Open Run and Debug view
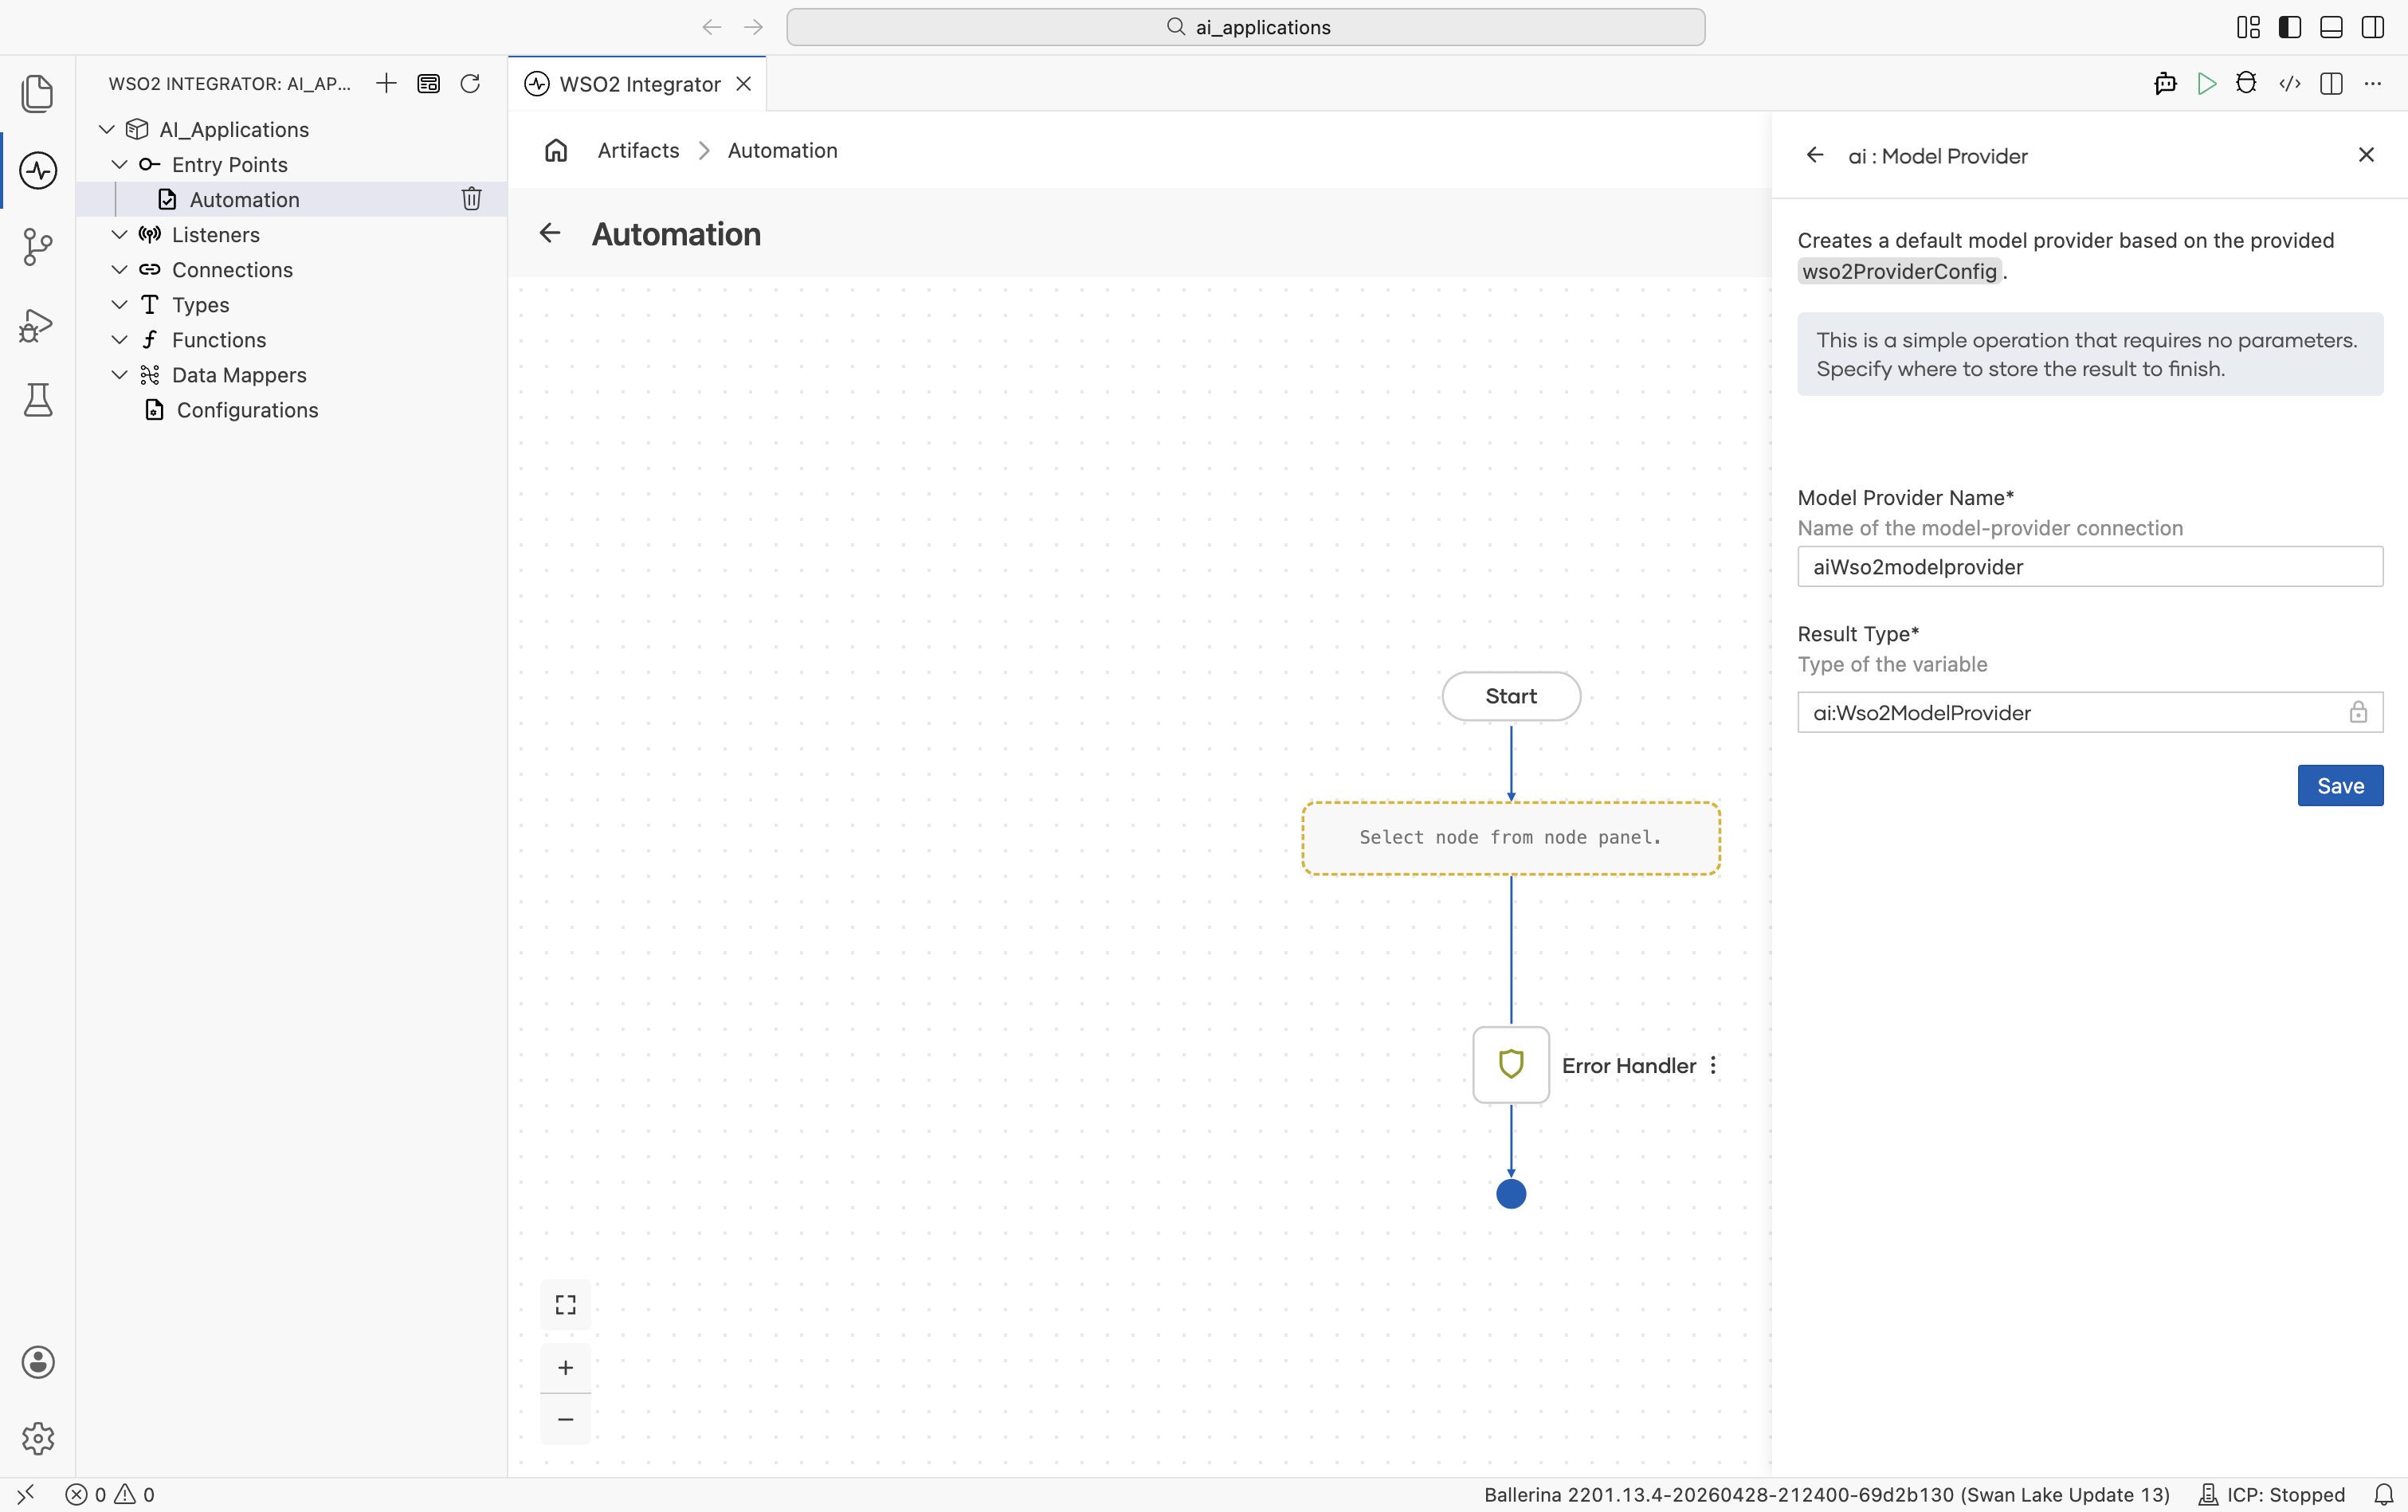Image resolution: width=2408 pixels, height=1512 pixels. [x=37, y=324]
